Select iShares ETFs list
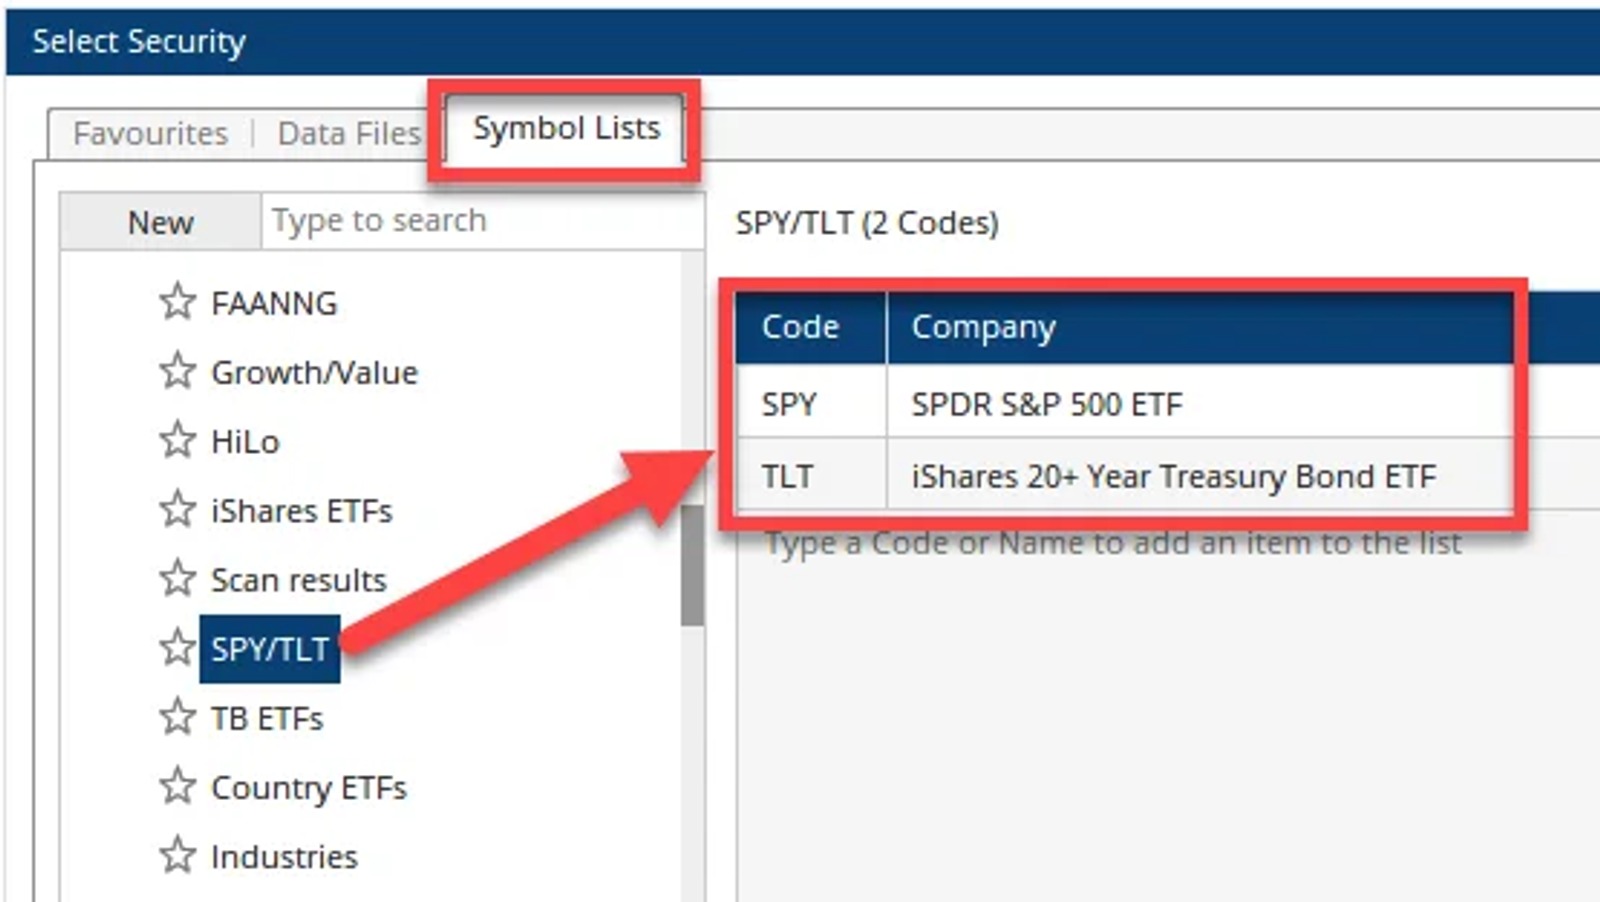This screenshot has width=1600, height=902. [301, 510]
